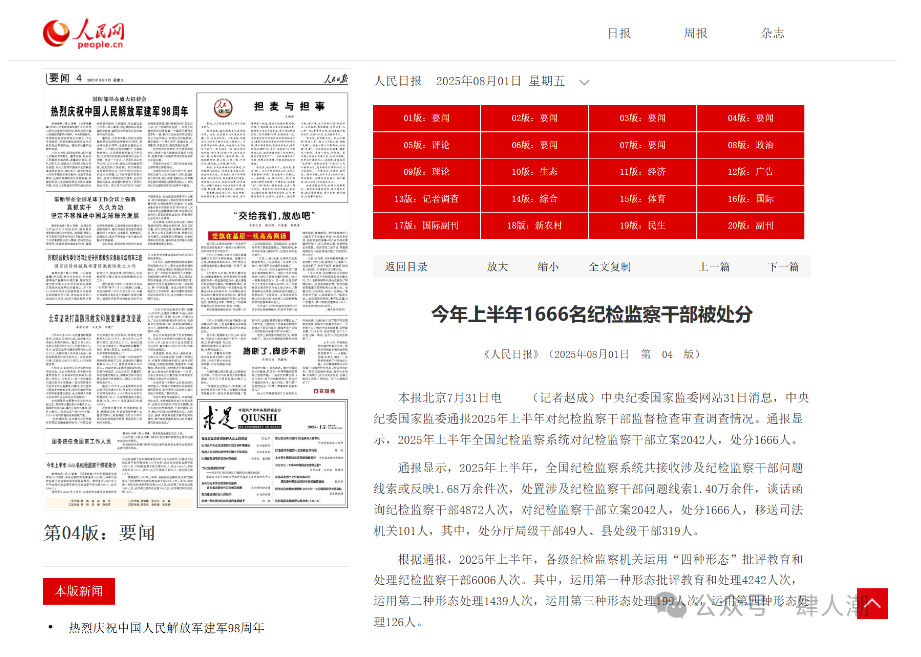Click the People.cn logo
Viewport: 921px width, 657px height.
point(84,33)
